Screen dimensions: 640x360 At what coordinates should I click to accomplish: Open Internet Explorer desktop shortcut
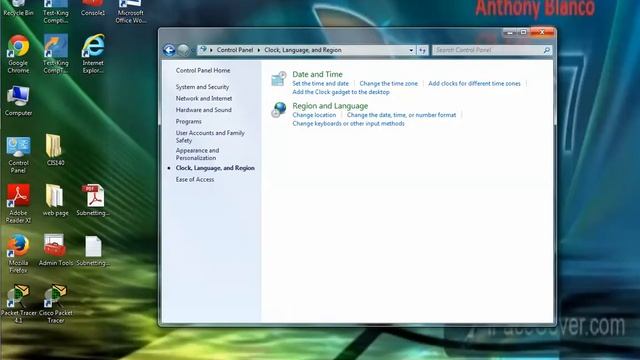pyautogui.click(x=93, y=46)
